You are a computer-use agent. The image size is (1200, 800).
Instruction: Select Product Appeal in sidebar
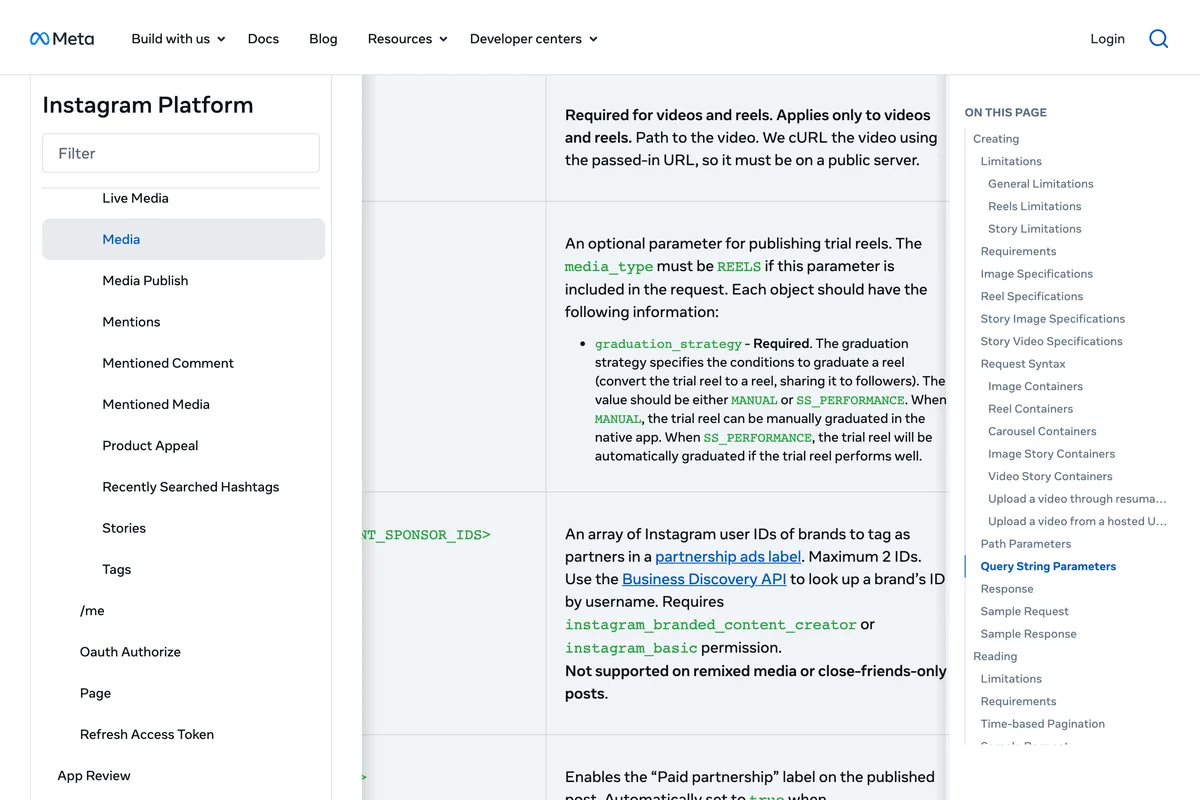pyautogui.click(x=150, y=446)
